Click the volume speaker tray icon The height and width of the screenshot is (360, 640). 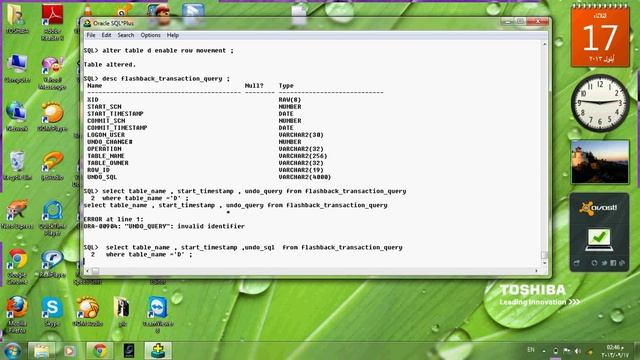[578, 351]
